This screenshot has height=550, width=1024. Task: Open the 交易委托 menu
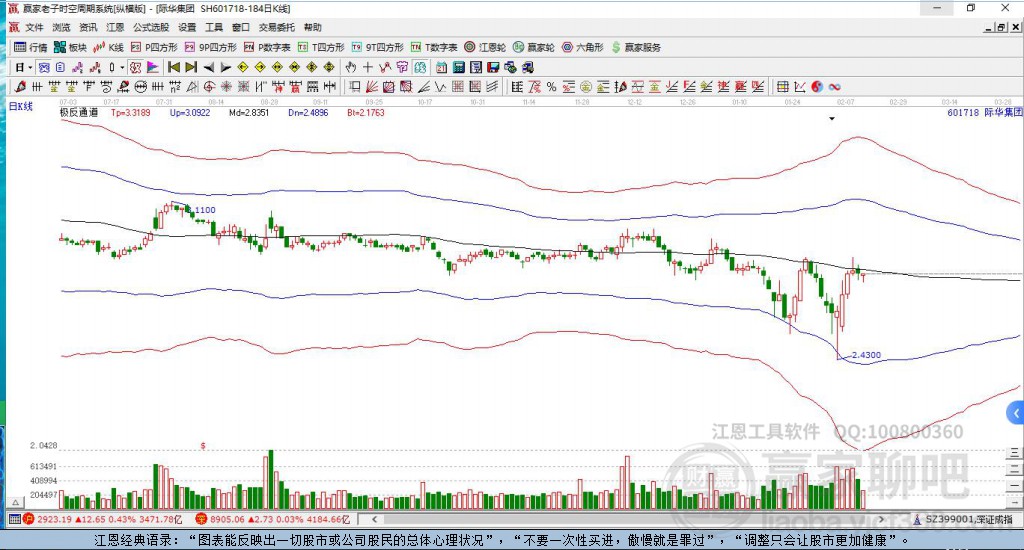[277, 28]
